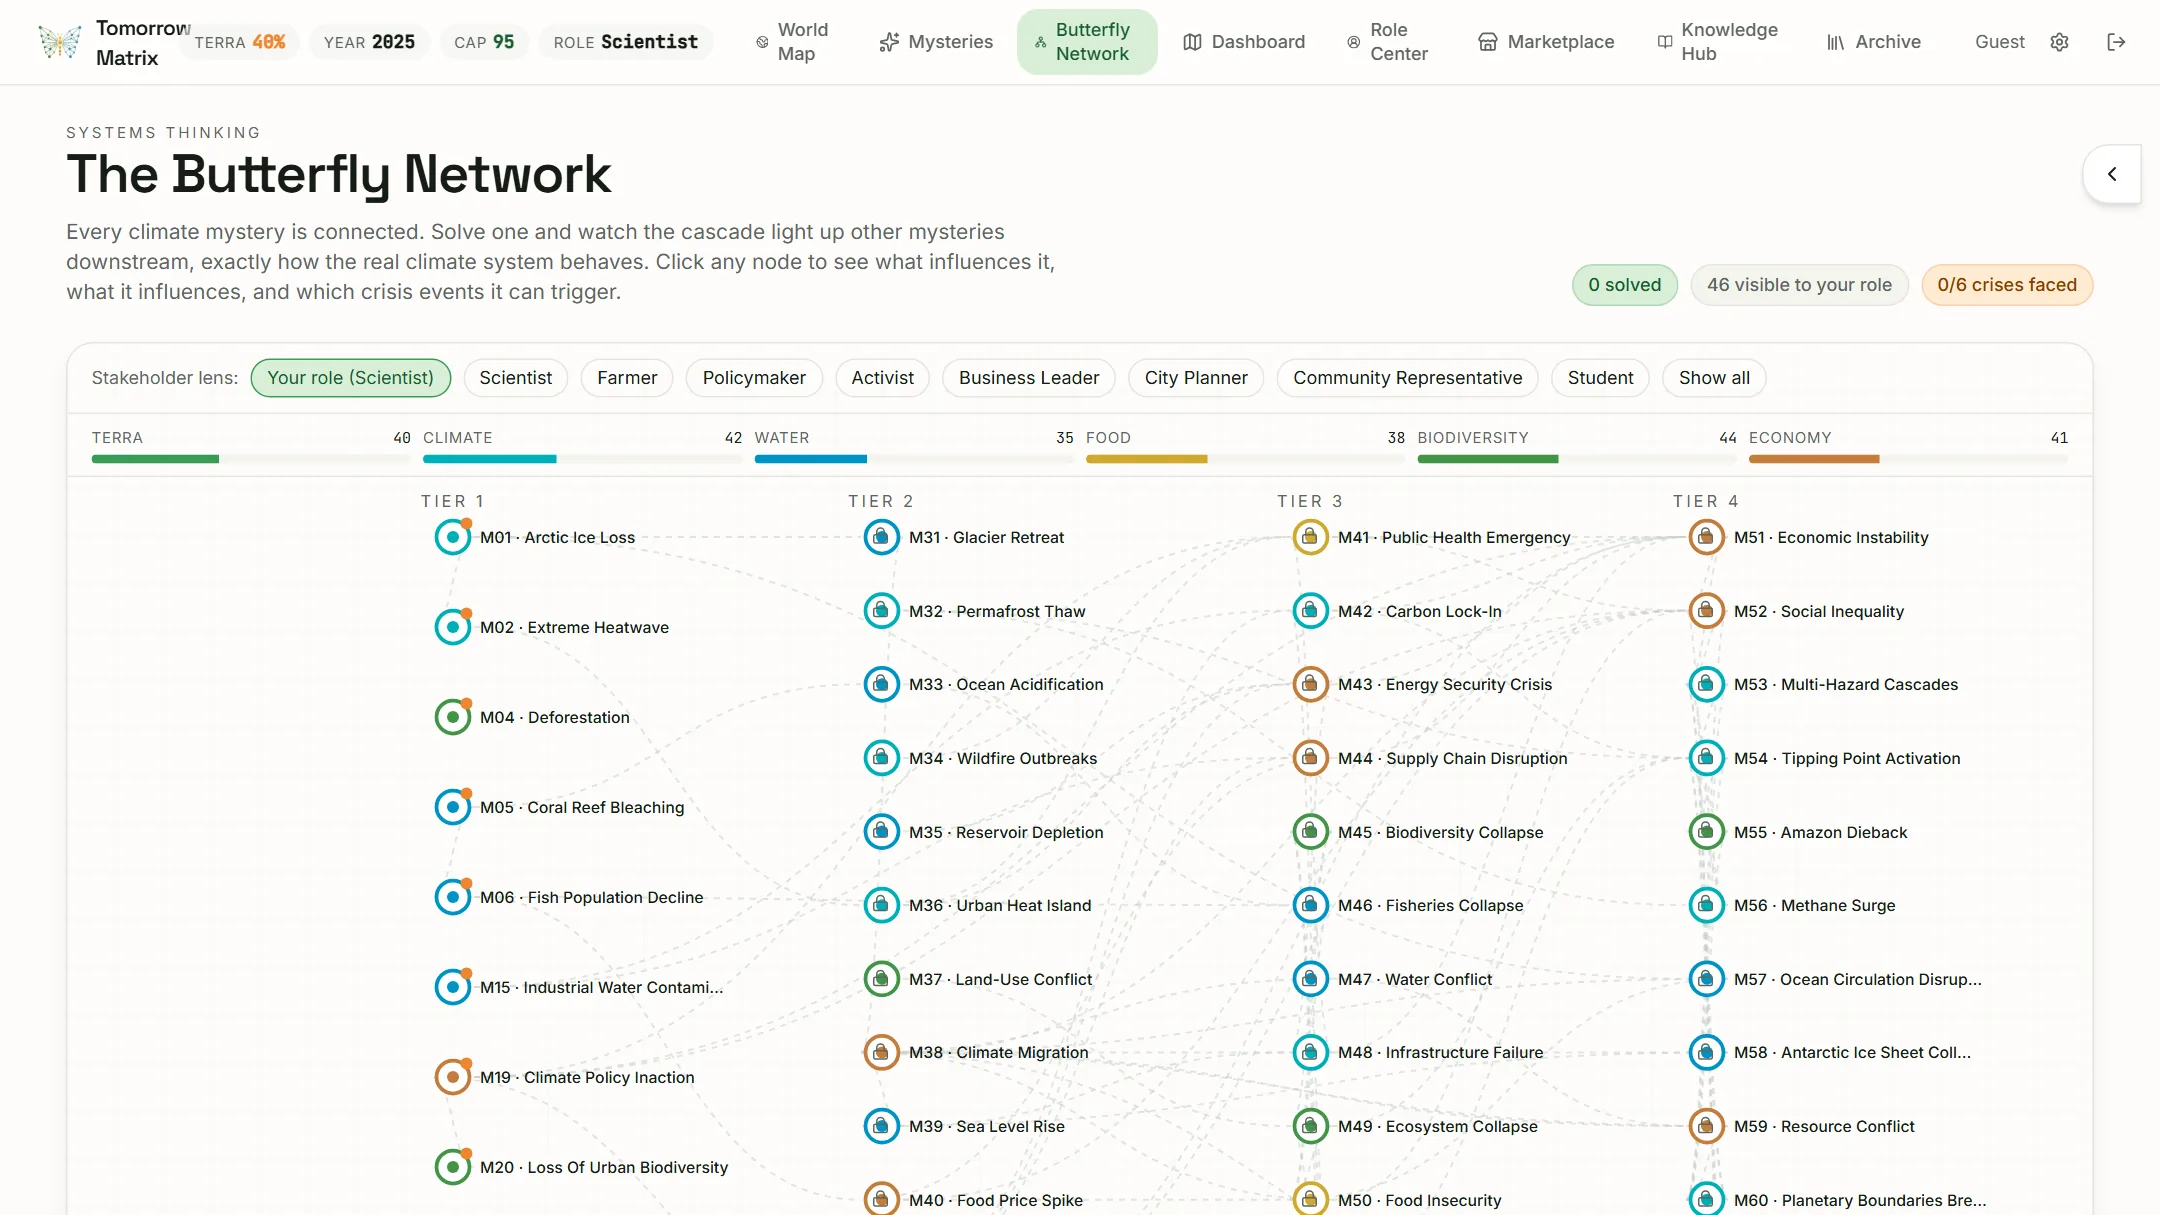Go to the Mysteries tab
The image size is (2160, 1215).
[x=936, y=42]
